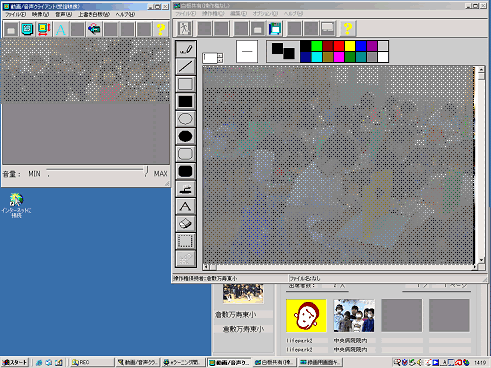The width and height of the screenshot is (491, 368).
Task: Pick the filled rounded rectangle tool
Action: coord(186,171)
